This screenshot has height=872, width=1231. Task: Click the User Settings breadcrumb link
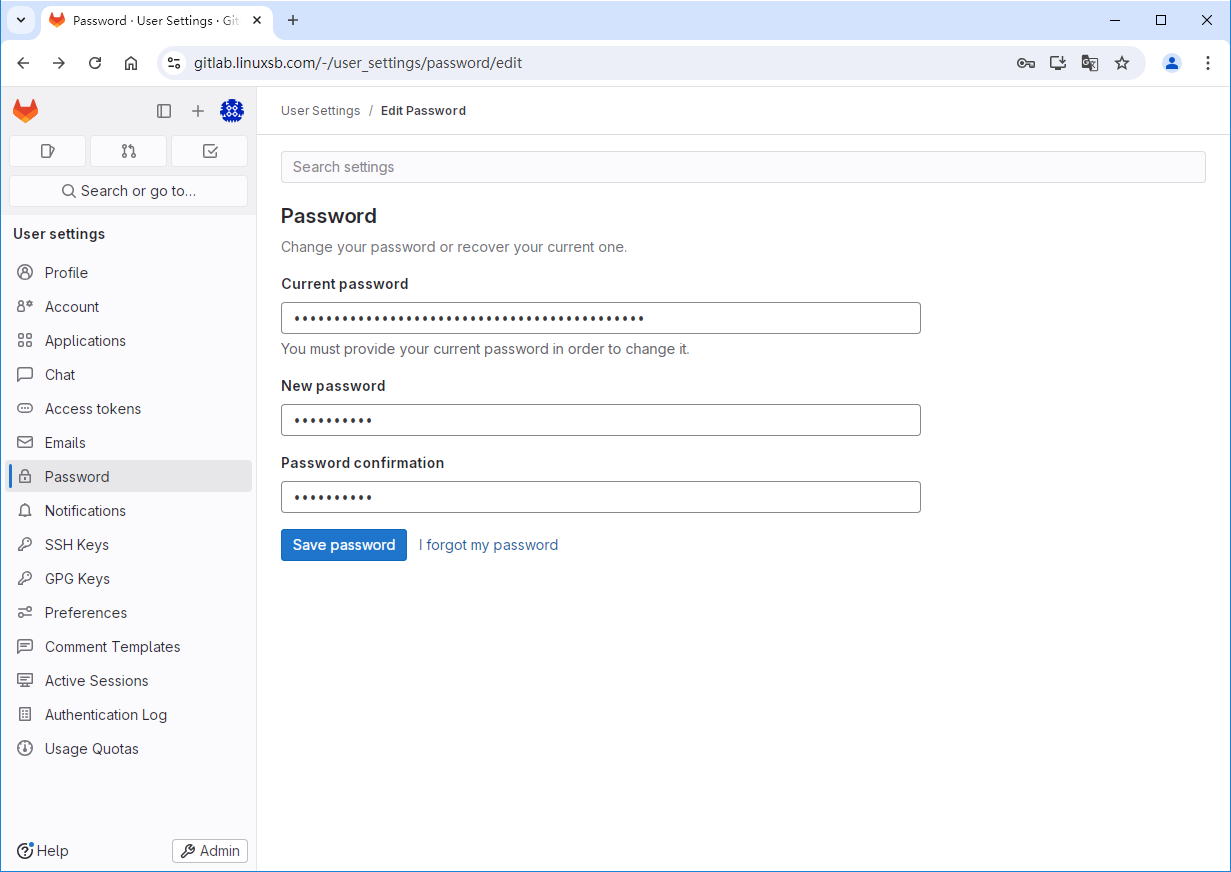point(320,111)
